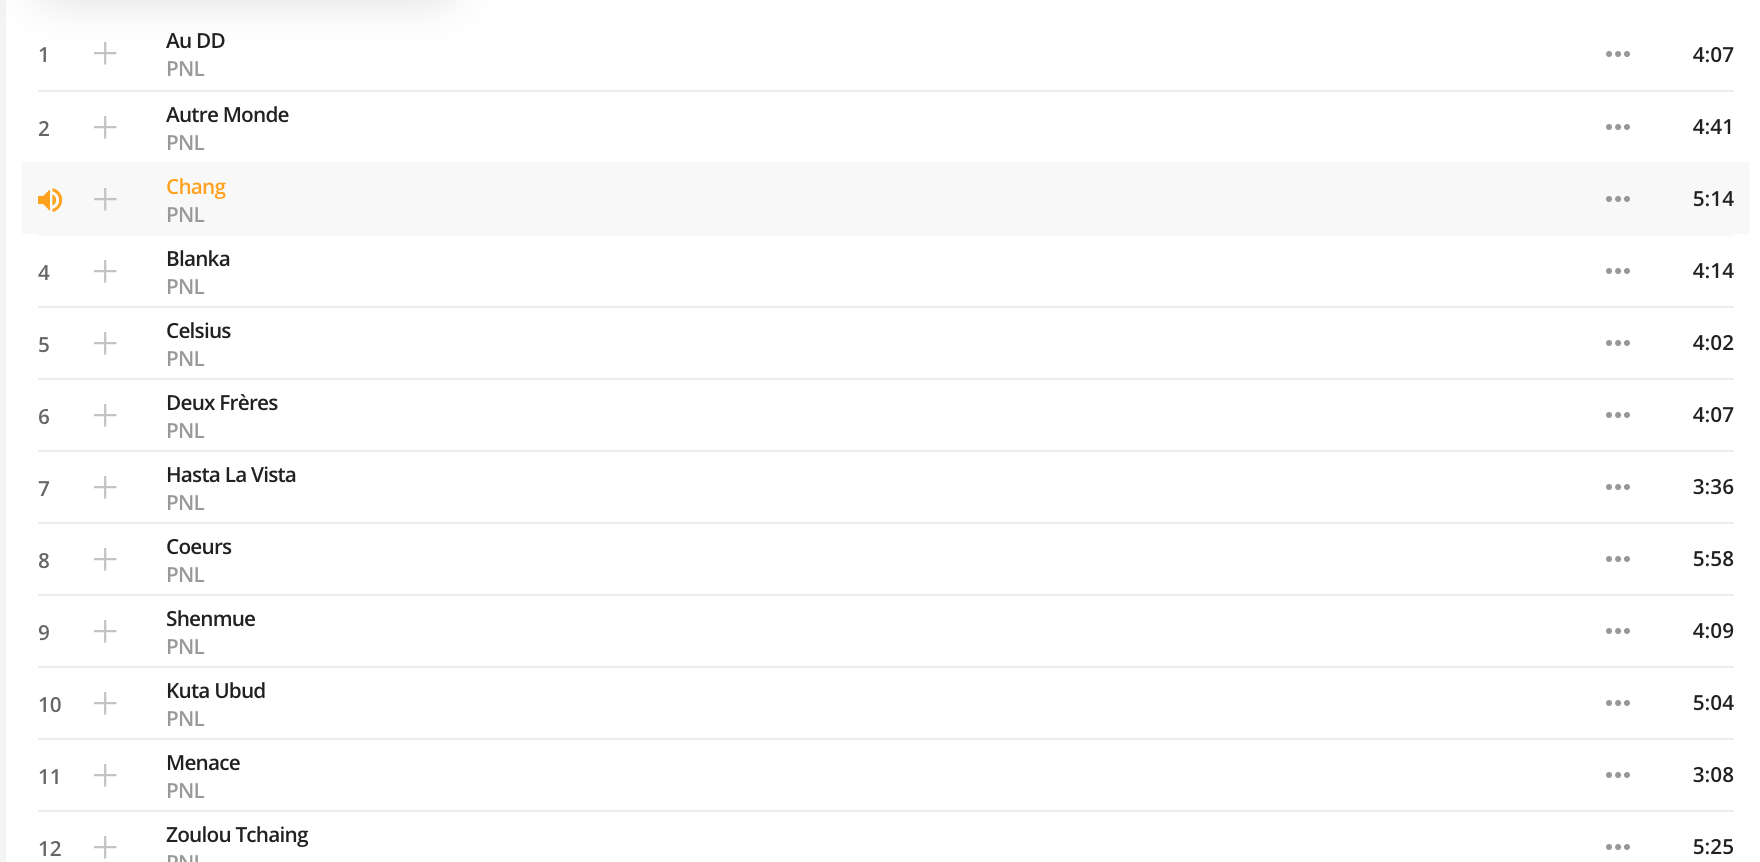The image size is (1760, 862).
Task: Click plus icon beside Celsius
Action: click(x=105, y=343)
